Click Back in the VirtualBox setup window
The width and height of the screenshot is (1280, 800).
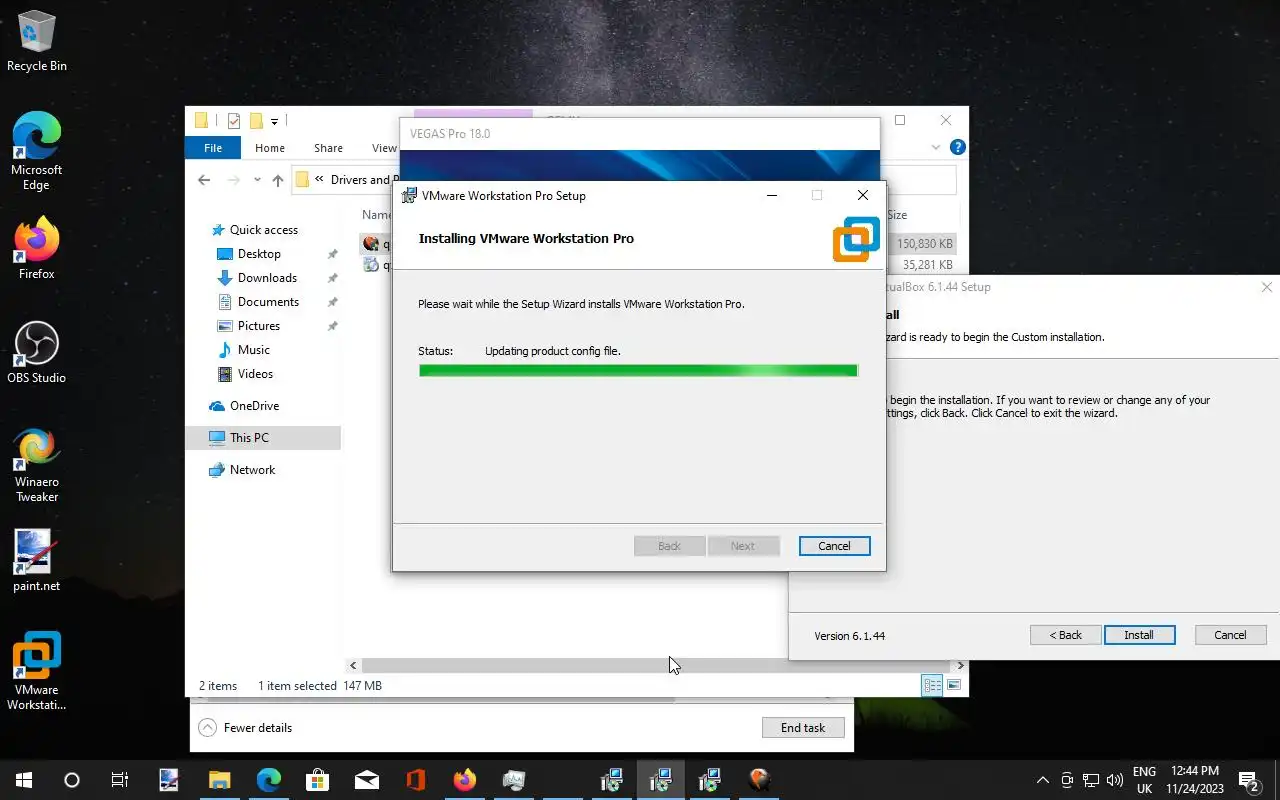tap(1066, 635)
